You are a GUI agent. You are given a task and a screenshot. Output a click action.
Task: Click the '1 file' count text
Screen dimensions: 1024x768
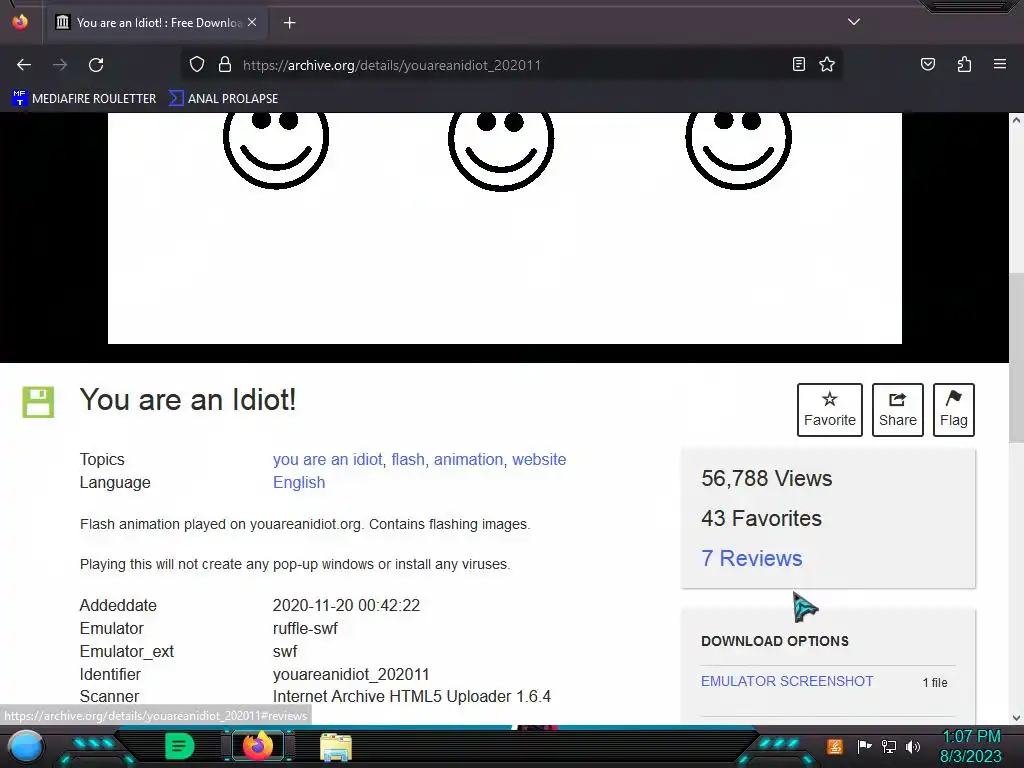(935, 682)
